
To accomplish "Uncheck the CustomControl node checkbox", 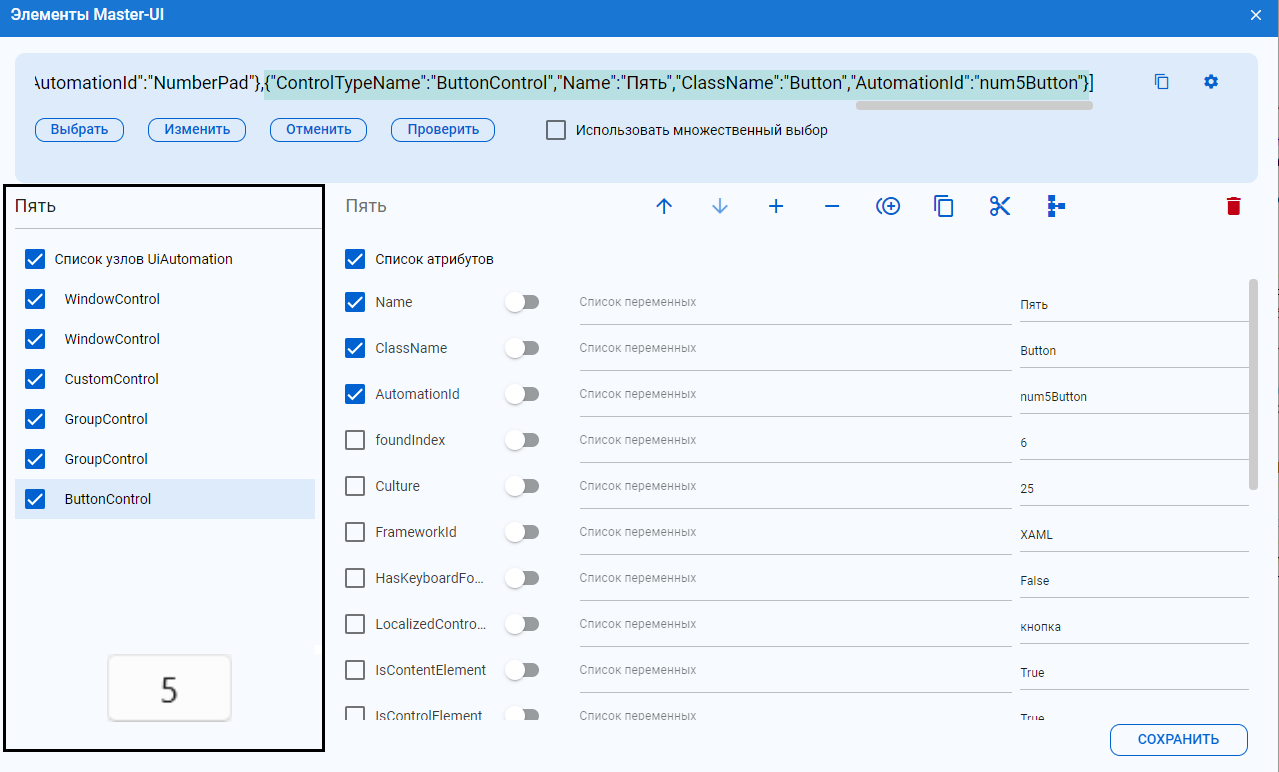I will coord(35,379).
